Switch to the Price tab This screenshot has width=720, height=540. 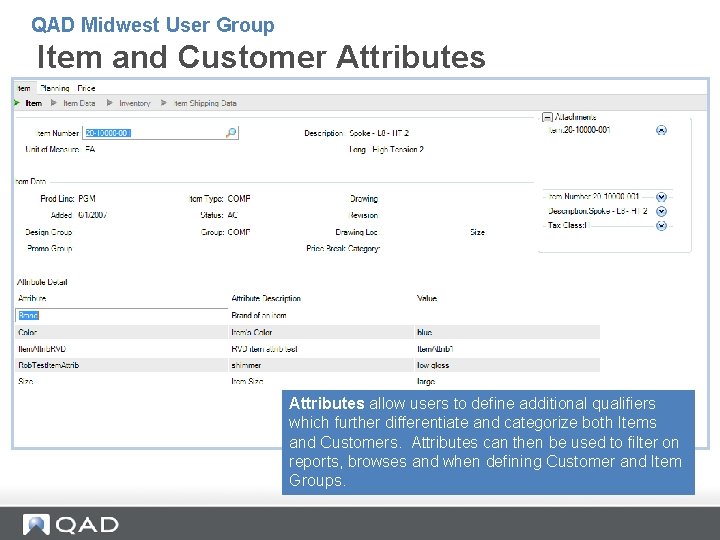point(86,88)
